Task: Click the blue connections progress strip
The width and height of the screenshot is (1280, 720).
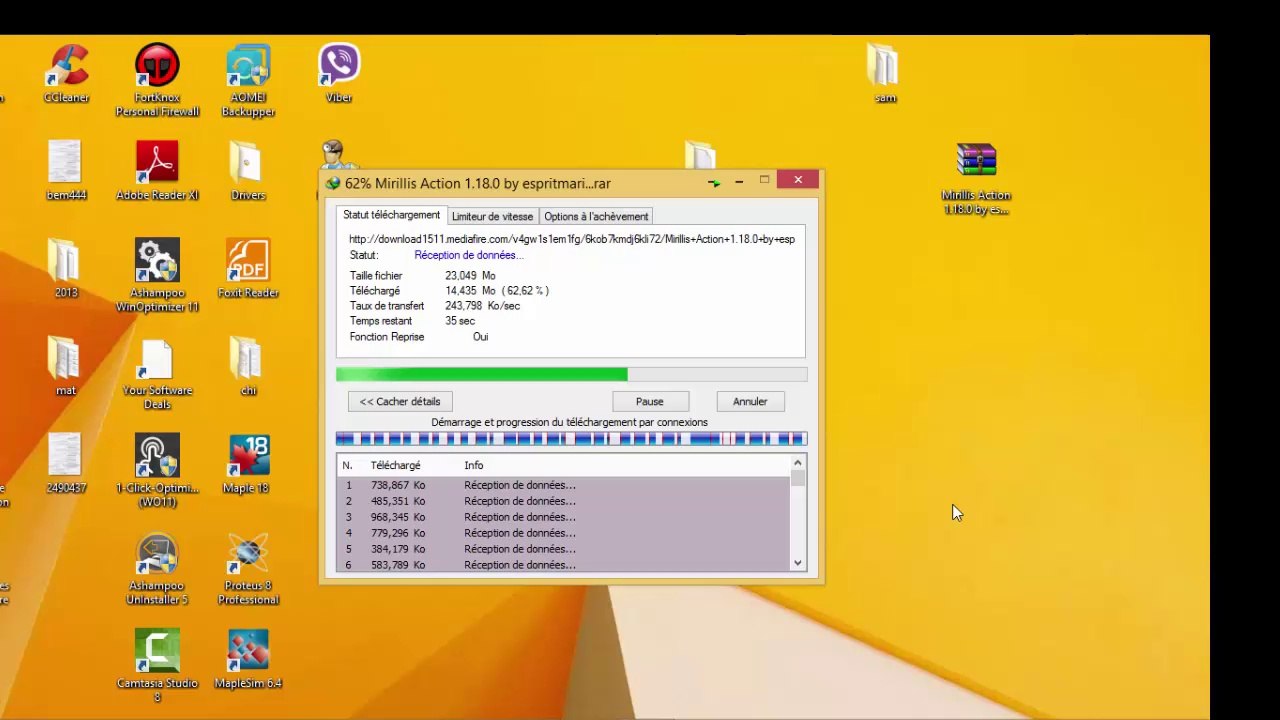Action: pos(571,439)
